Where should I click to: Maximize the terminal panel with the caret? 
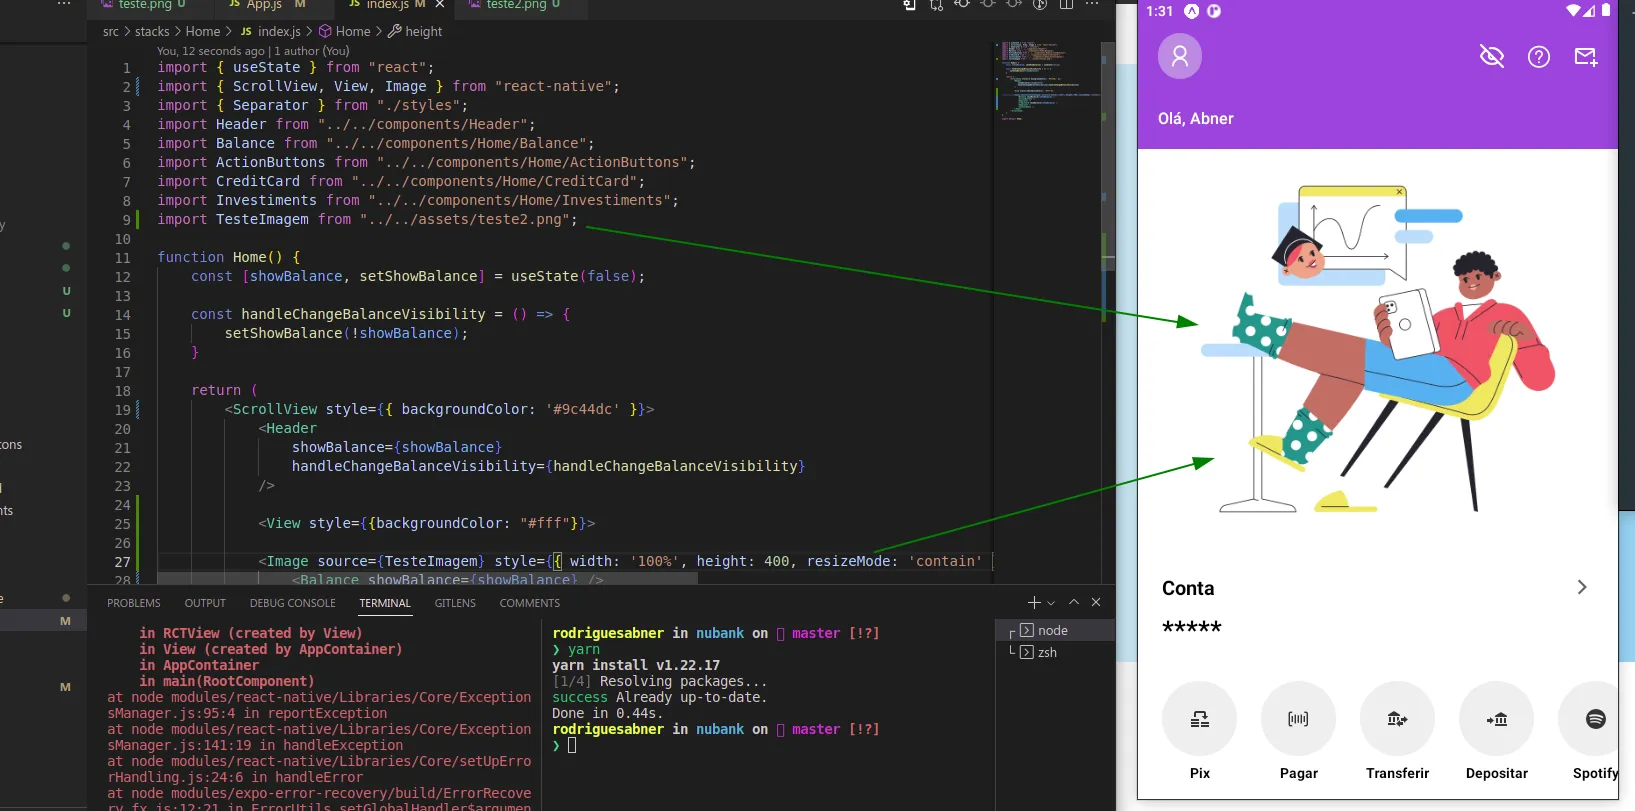click(1074, 602)
